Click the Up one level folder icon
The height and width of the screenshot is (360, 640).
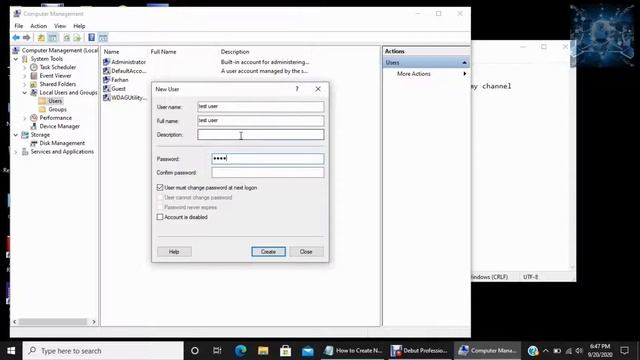click(x=41, y=38)
